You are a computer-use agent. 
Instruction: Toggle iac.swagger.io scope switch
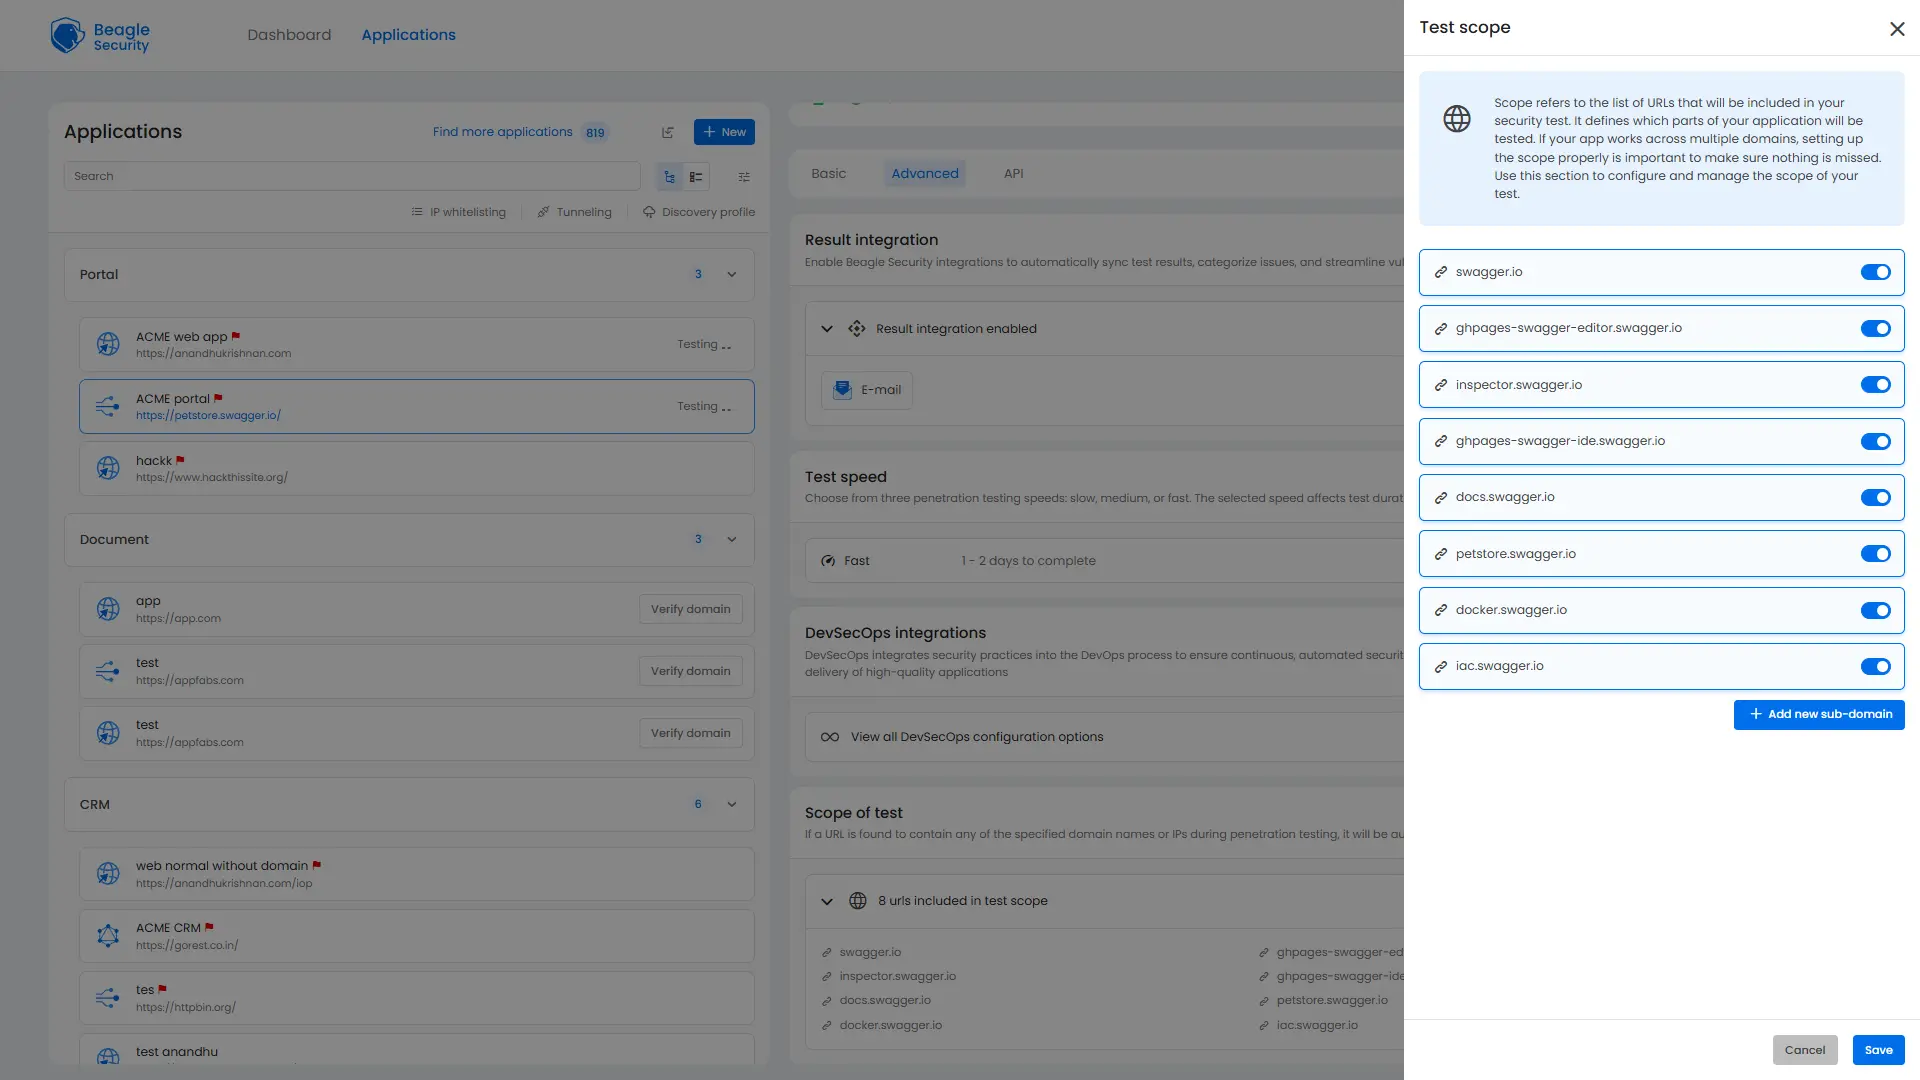click(1875, 667)
